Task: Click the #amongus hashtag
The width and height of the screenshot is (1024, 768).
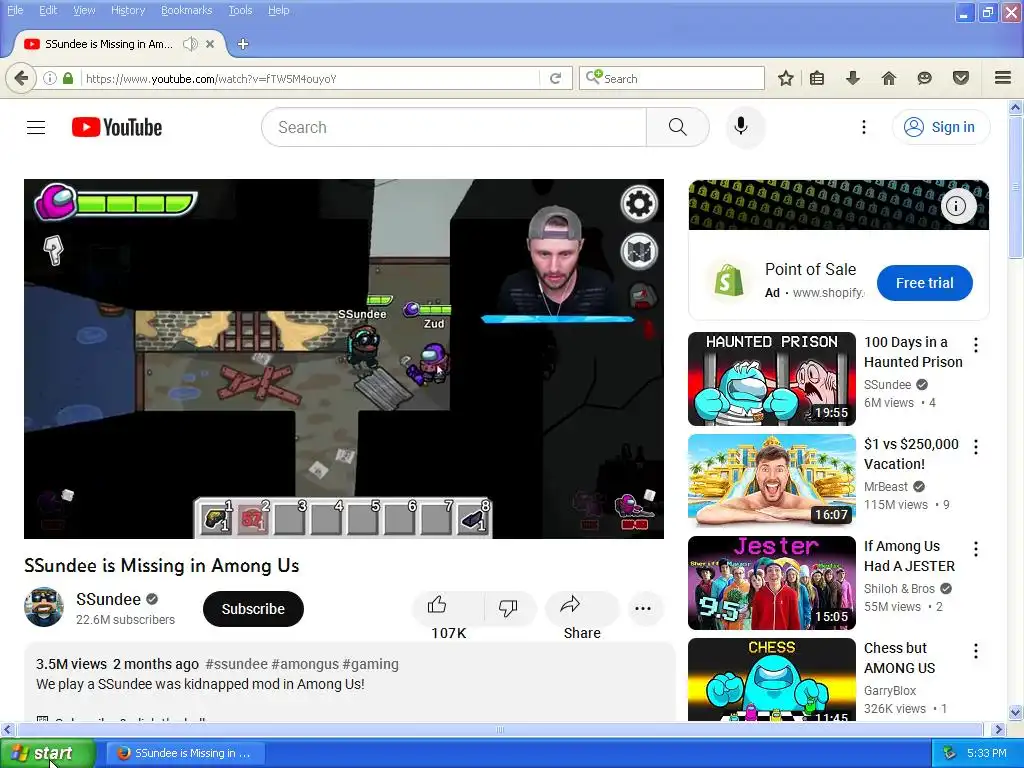Action: [305, 664]
